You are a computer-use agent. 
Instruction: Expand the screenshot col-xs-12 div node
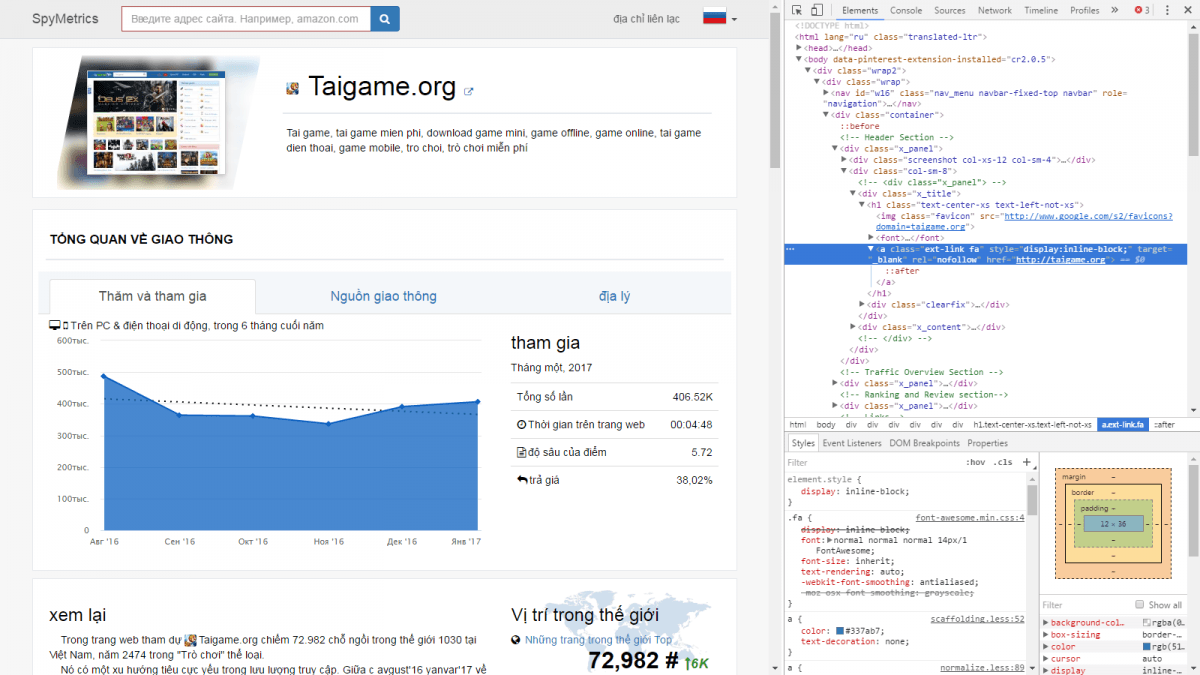pyautogui.click(x=845, y=160)
